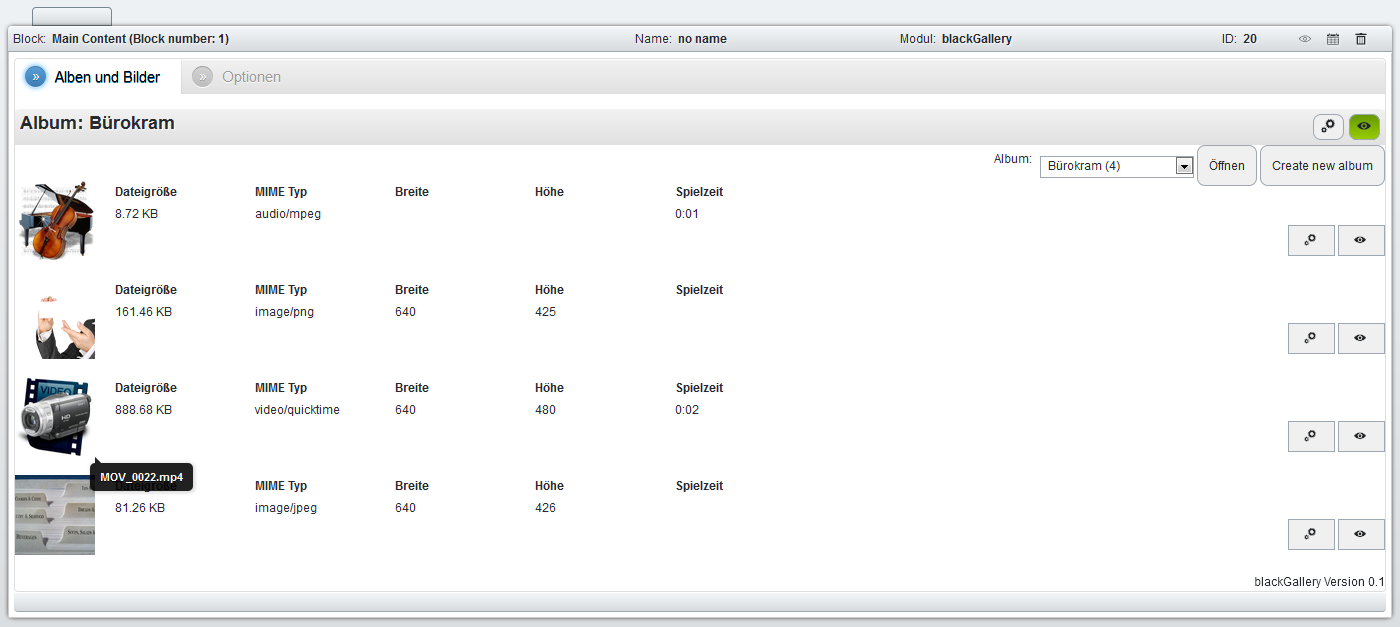Toggle visibility of image/jpeg item
Viewport: 1400px width, 627px height.
point(1361,534)
